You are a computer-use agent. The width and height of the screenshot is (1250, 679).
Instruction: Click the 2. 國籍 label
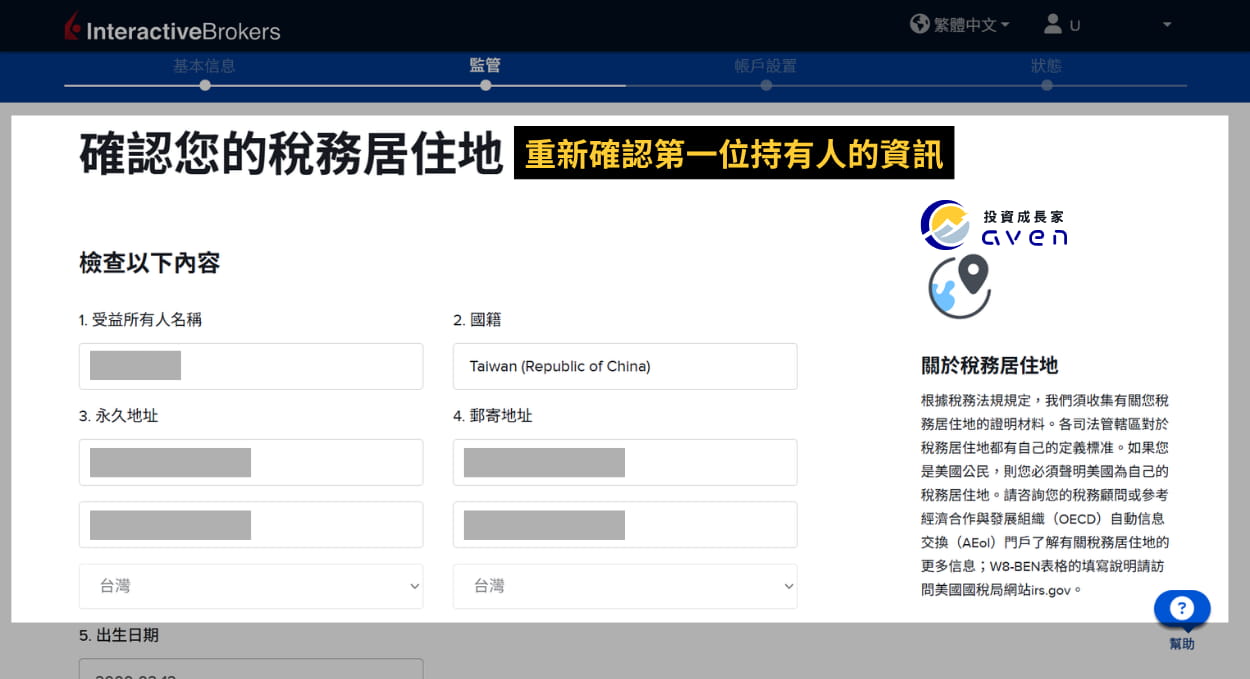point(477,320)
